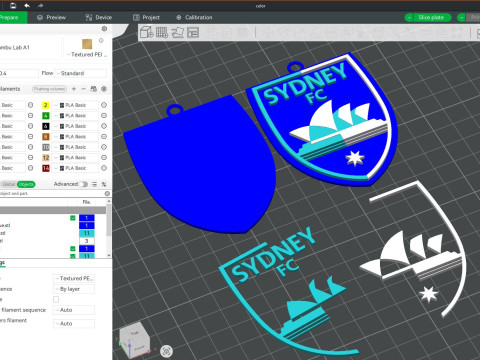
Task: Click the Auto orient toolbar icon
Action: 178,32
